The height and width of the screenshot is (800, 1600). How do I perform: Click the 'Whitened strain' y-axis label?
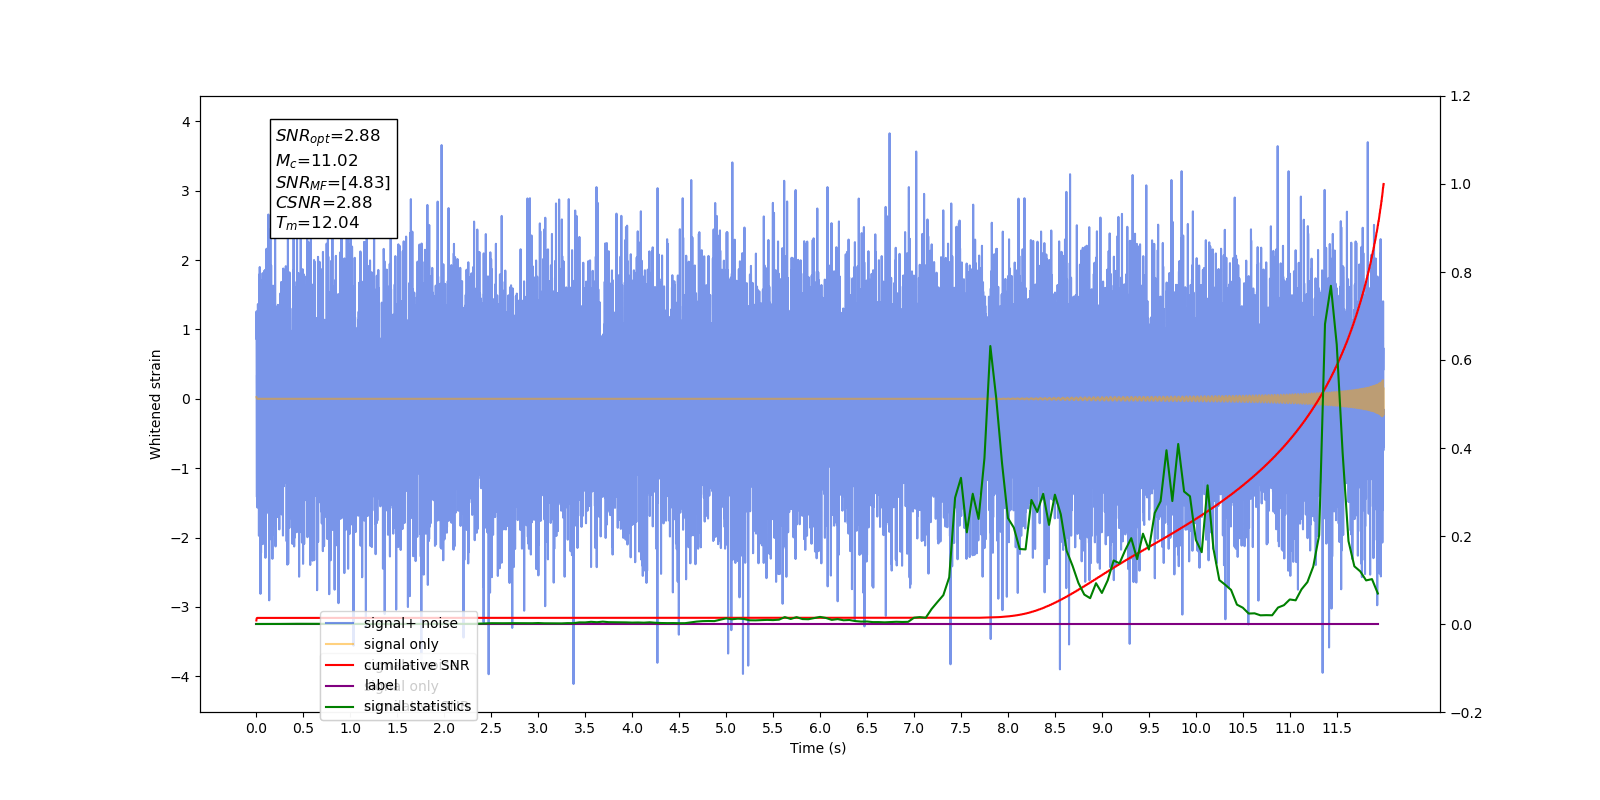(x=156, y=404)
